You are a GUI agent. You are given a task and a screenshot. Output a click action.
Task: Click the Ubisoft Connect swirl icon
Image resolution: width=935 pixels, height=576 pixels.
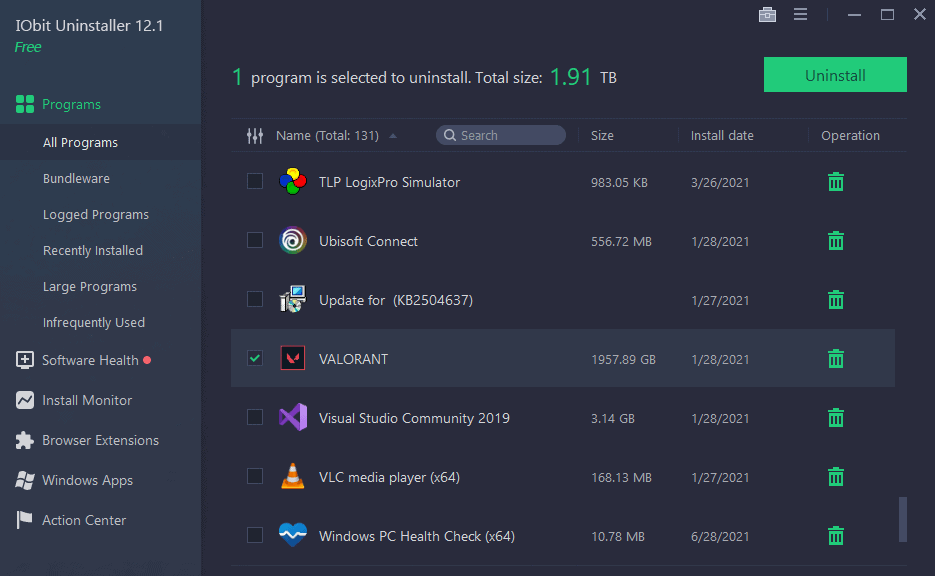(x=293, y=240)
